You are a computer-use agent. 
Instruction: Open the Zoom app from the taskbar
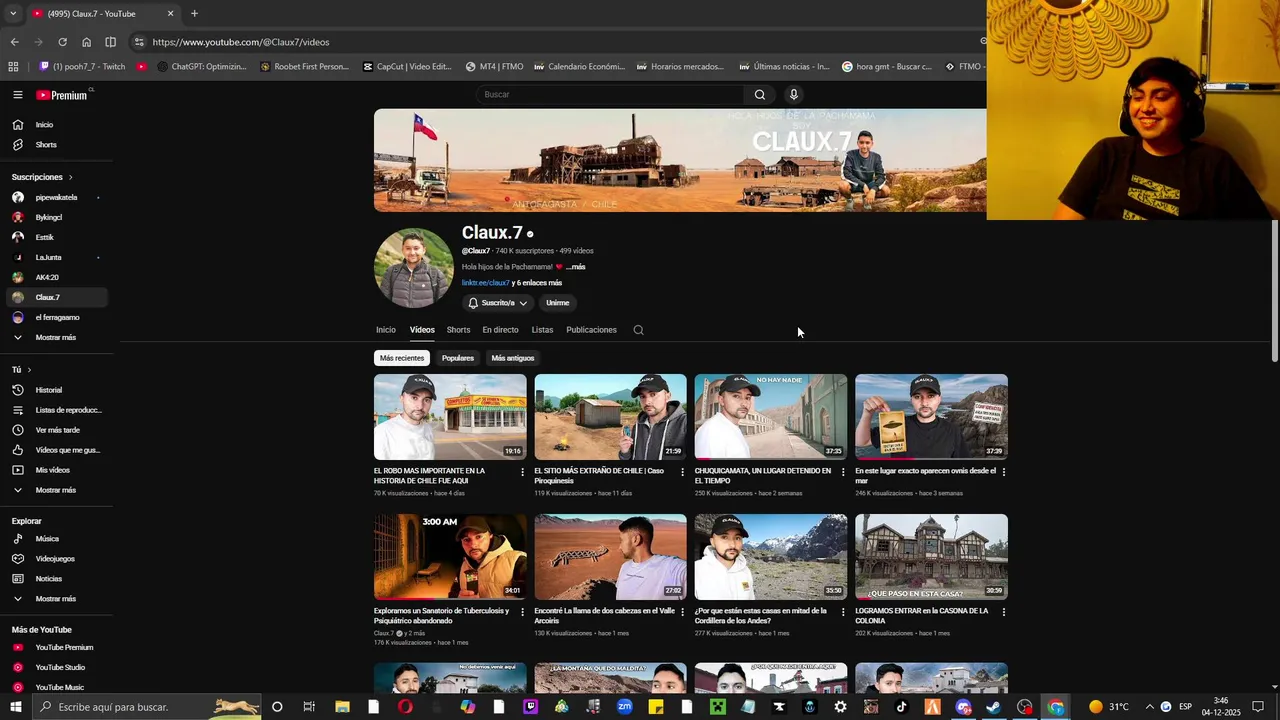click(624, 707)
